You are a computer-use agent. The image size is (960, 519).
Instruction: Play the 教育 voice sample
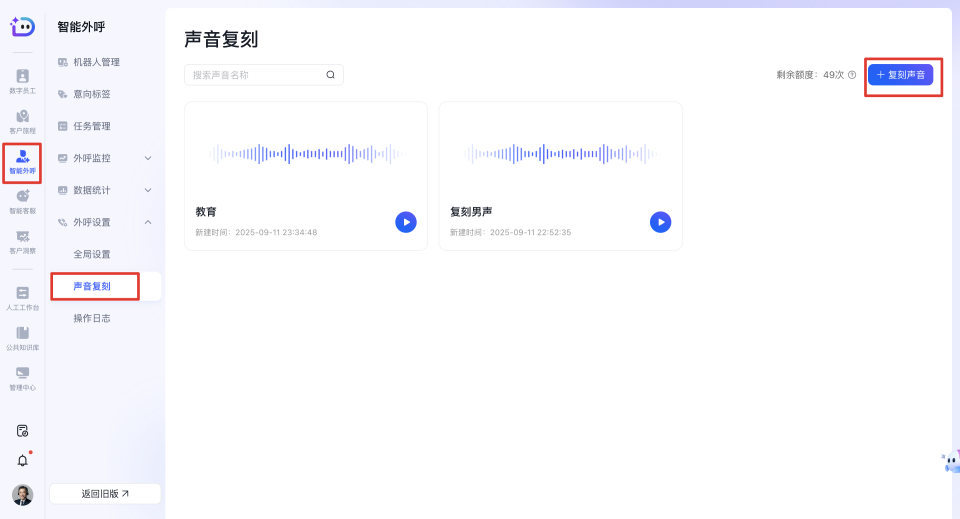tap(405, 222)
